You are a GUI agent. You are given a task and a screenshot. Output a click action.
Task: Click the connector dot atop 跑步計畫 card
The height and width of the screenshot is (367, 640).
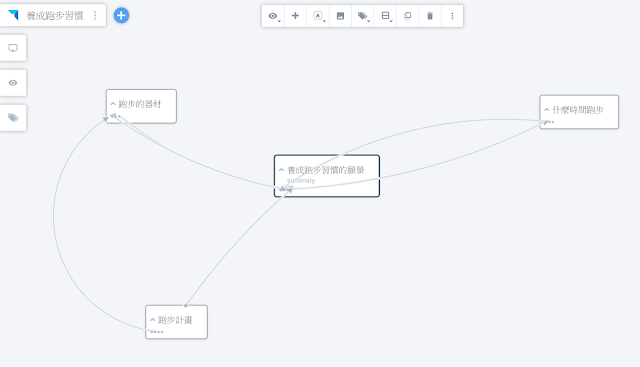coord(186,305)
